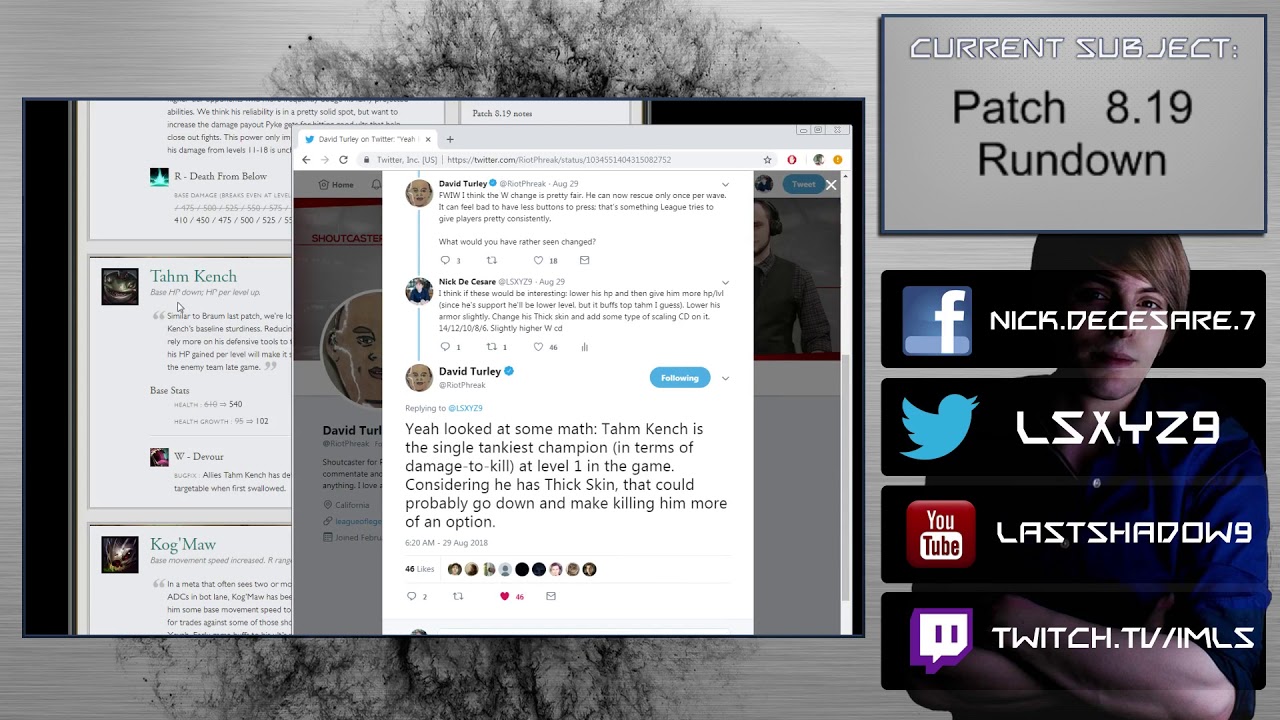
Task: Expand options chevron on Nick De Cesare's tweet
Action: pos(725,282)
